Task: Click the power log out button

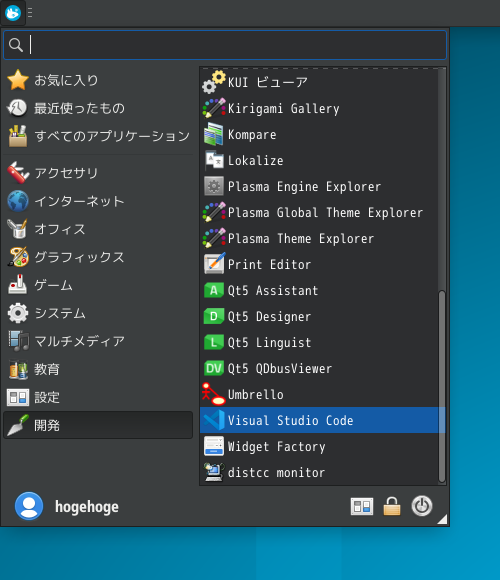Action: point(422,506)
